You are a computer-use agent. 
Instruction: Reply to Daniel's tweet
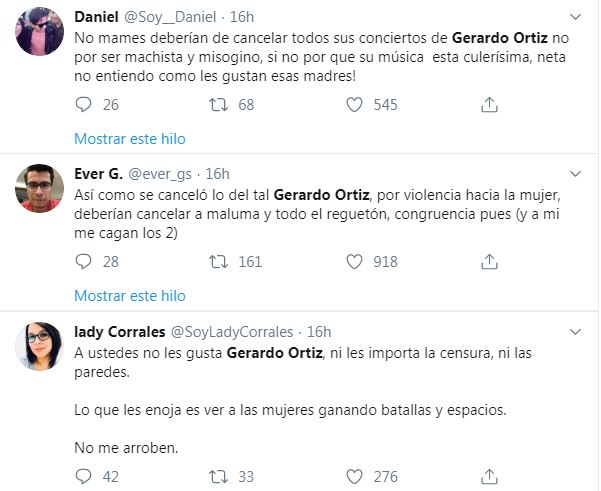(84, 105)
